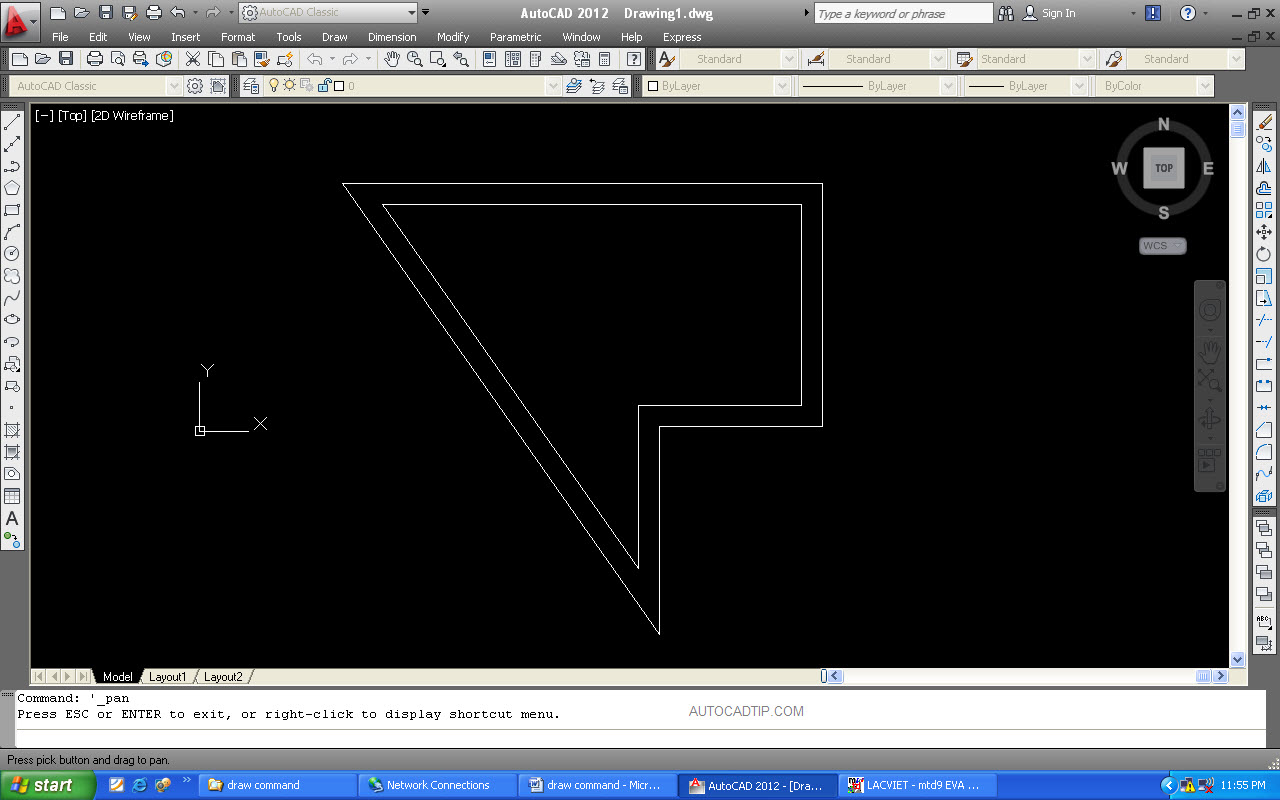Click the Plot Preview icon

coord(117,59)
